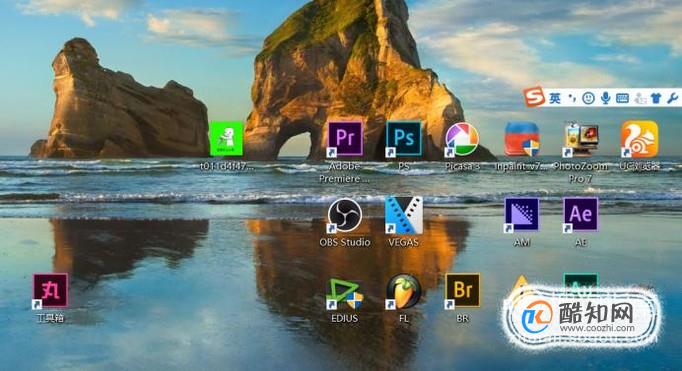Open OBS Studio shortcut
Viewport: 682px width, 371px height.
click(x=345, y=215)
